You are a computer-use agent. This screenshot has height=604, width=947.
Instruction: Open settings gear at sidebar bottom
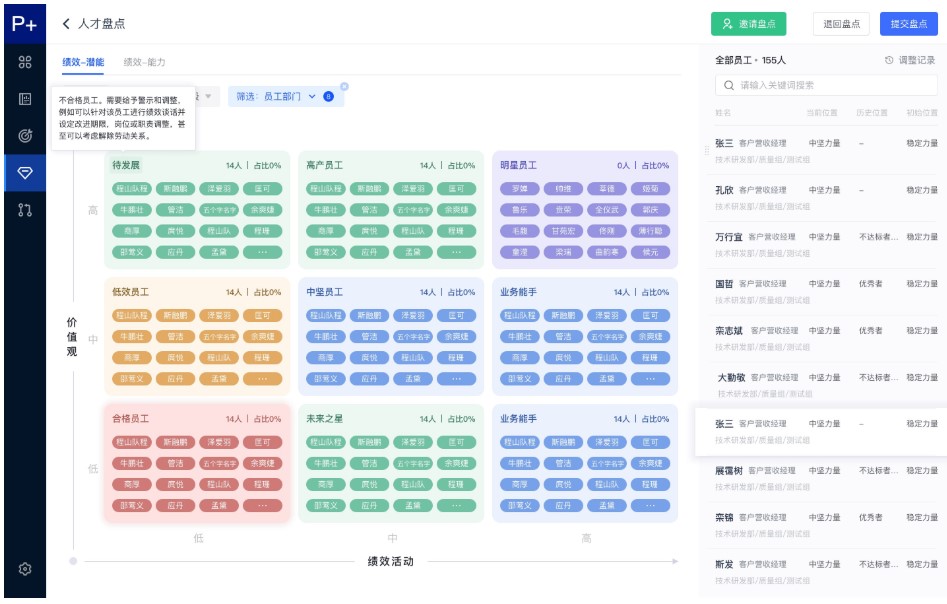pos(25,569)
